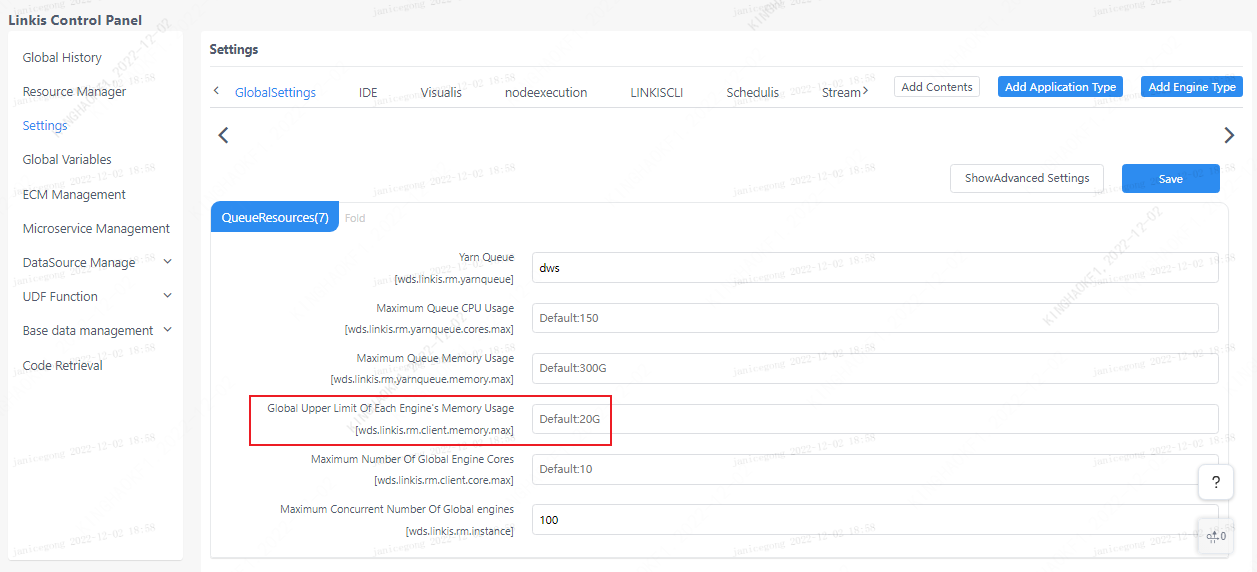This screenshot has height=572, width=1257.
Task: Open ECM Management page
Action: (74, 194)
